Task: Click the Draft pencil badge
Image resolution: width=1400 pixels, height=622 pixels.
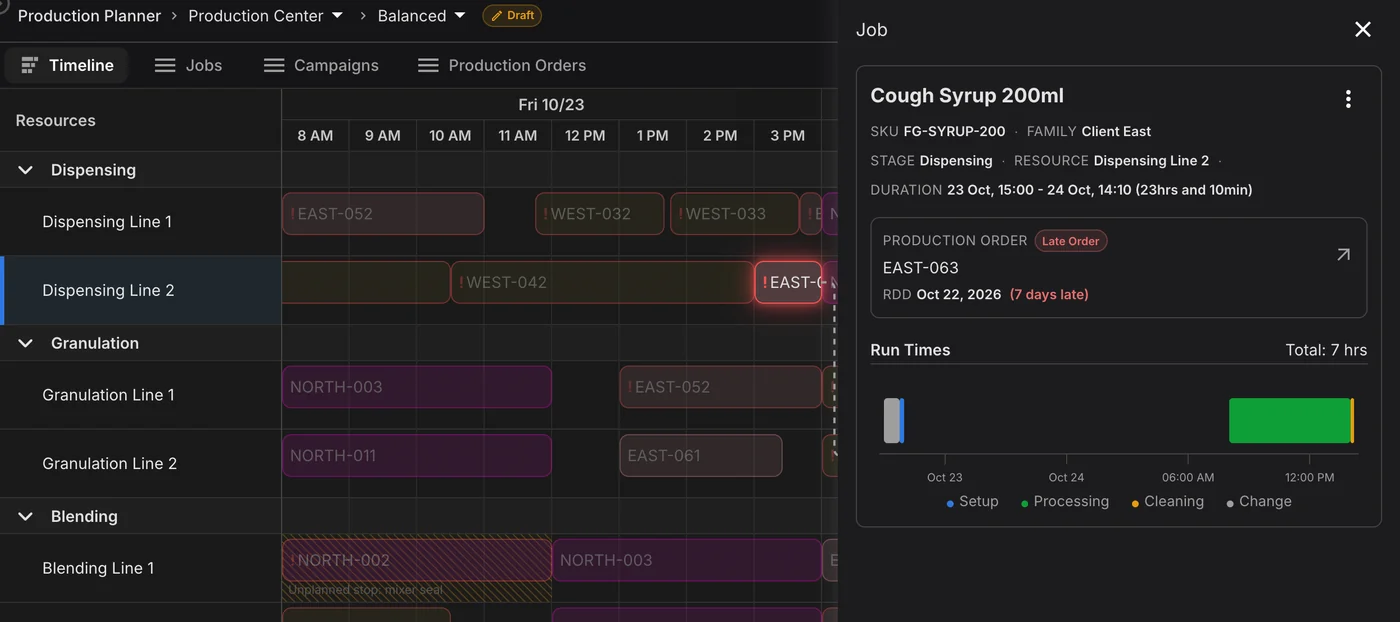Action: (x=512, y=16)
